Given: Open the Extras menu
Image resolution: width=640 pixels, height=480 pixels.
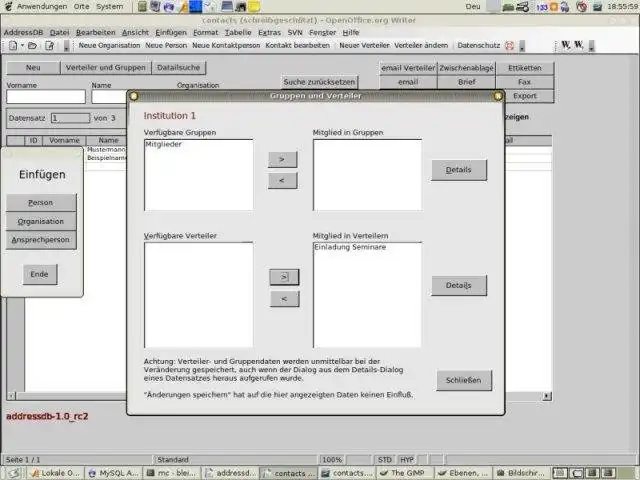Looking at the screenshot, I should click(269, 32).
